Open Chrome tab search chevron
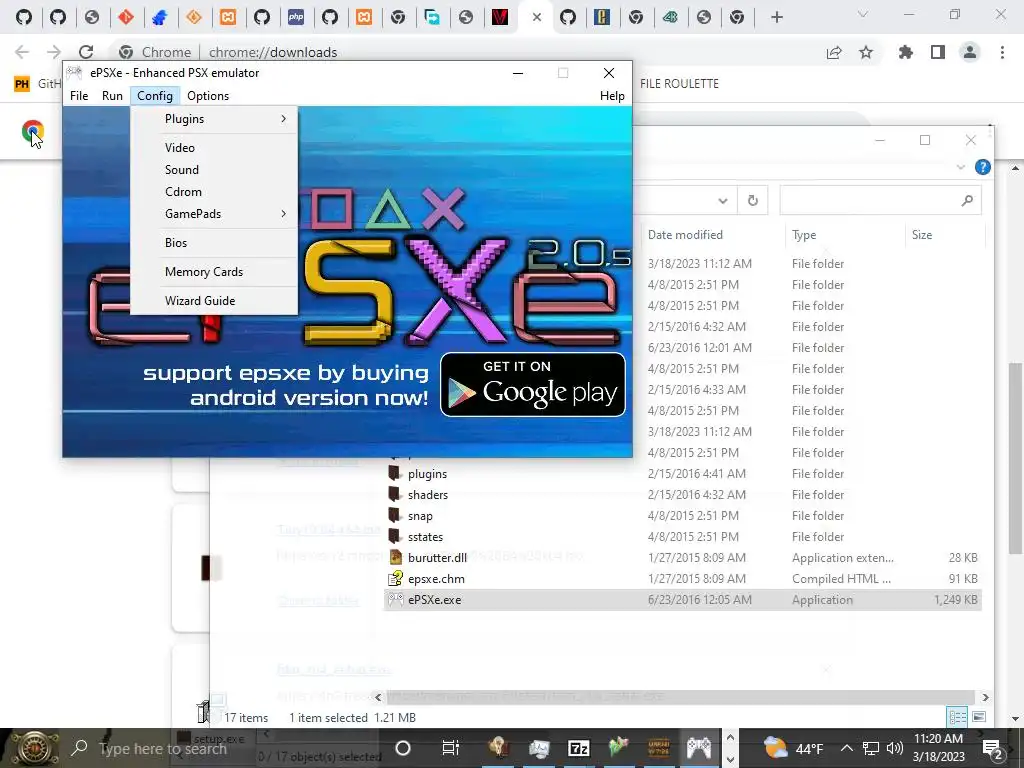 863,14
